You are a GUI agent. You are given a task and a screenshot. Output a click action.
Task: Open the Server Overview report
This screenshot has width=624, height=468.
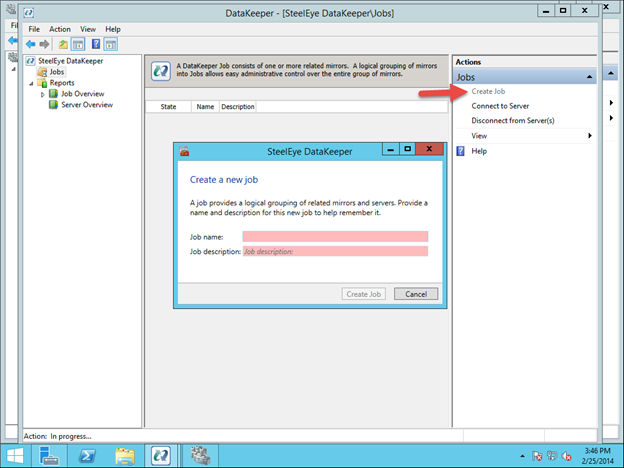tap(86, 104)
